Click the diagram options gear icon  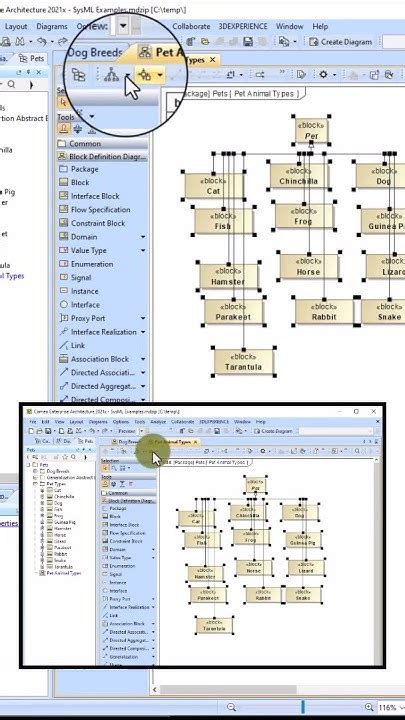point(323,74)
